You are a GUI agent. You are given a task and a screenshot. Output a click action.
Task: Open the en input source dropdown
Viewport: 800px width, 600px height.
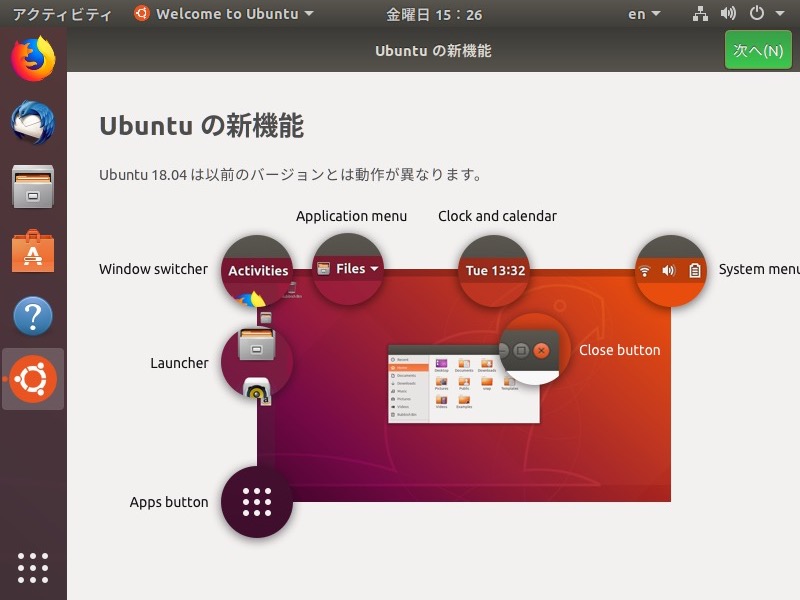tap(644, 14)
